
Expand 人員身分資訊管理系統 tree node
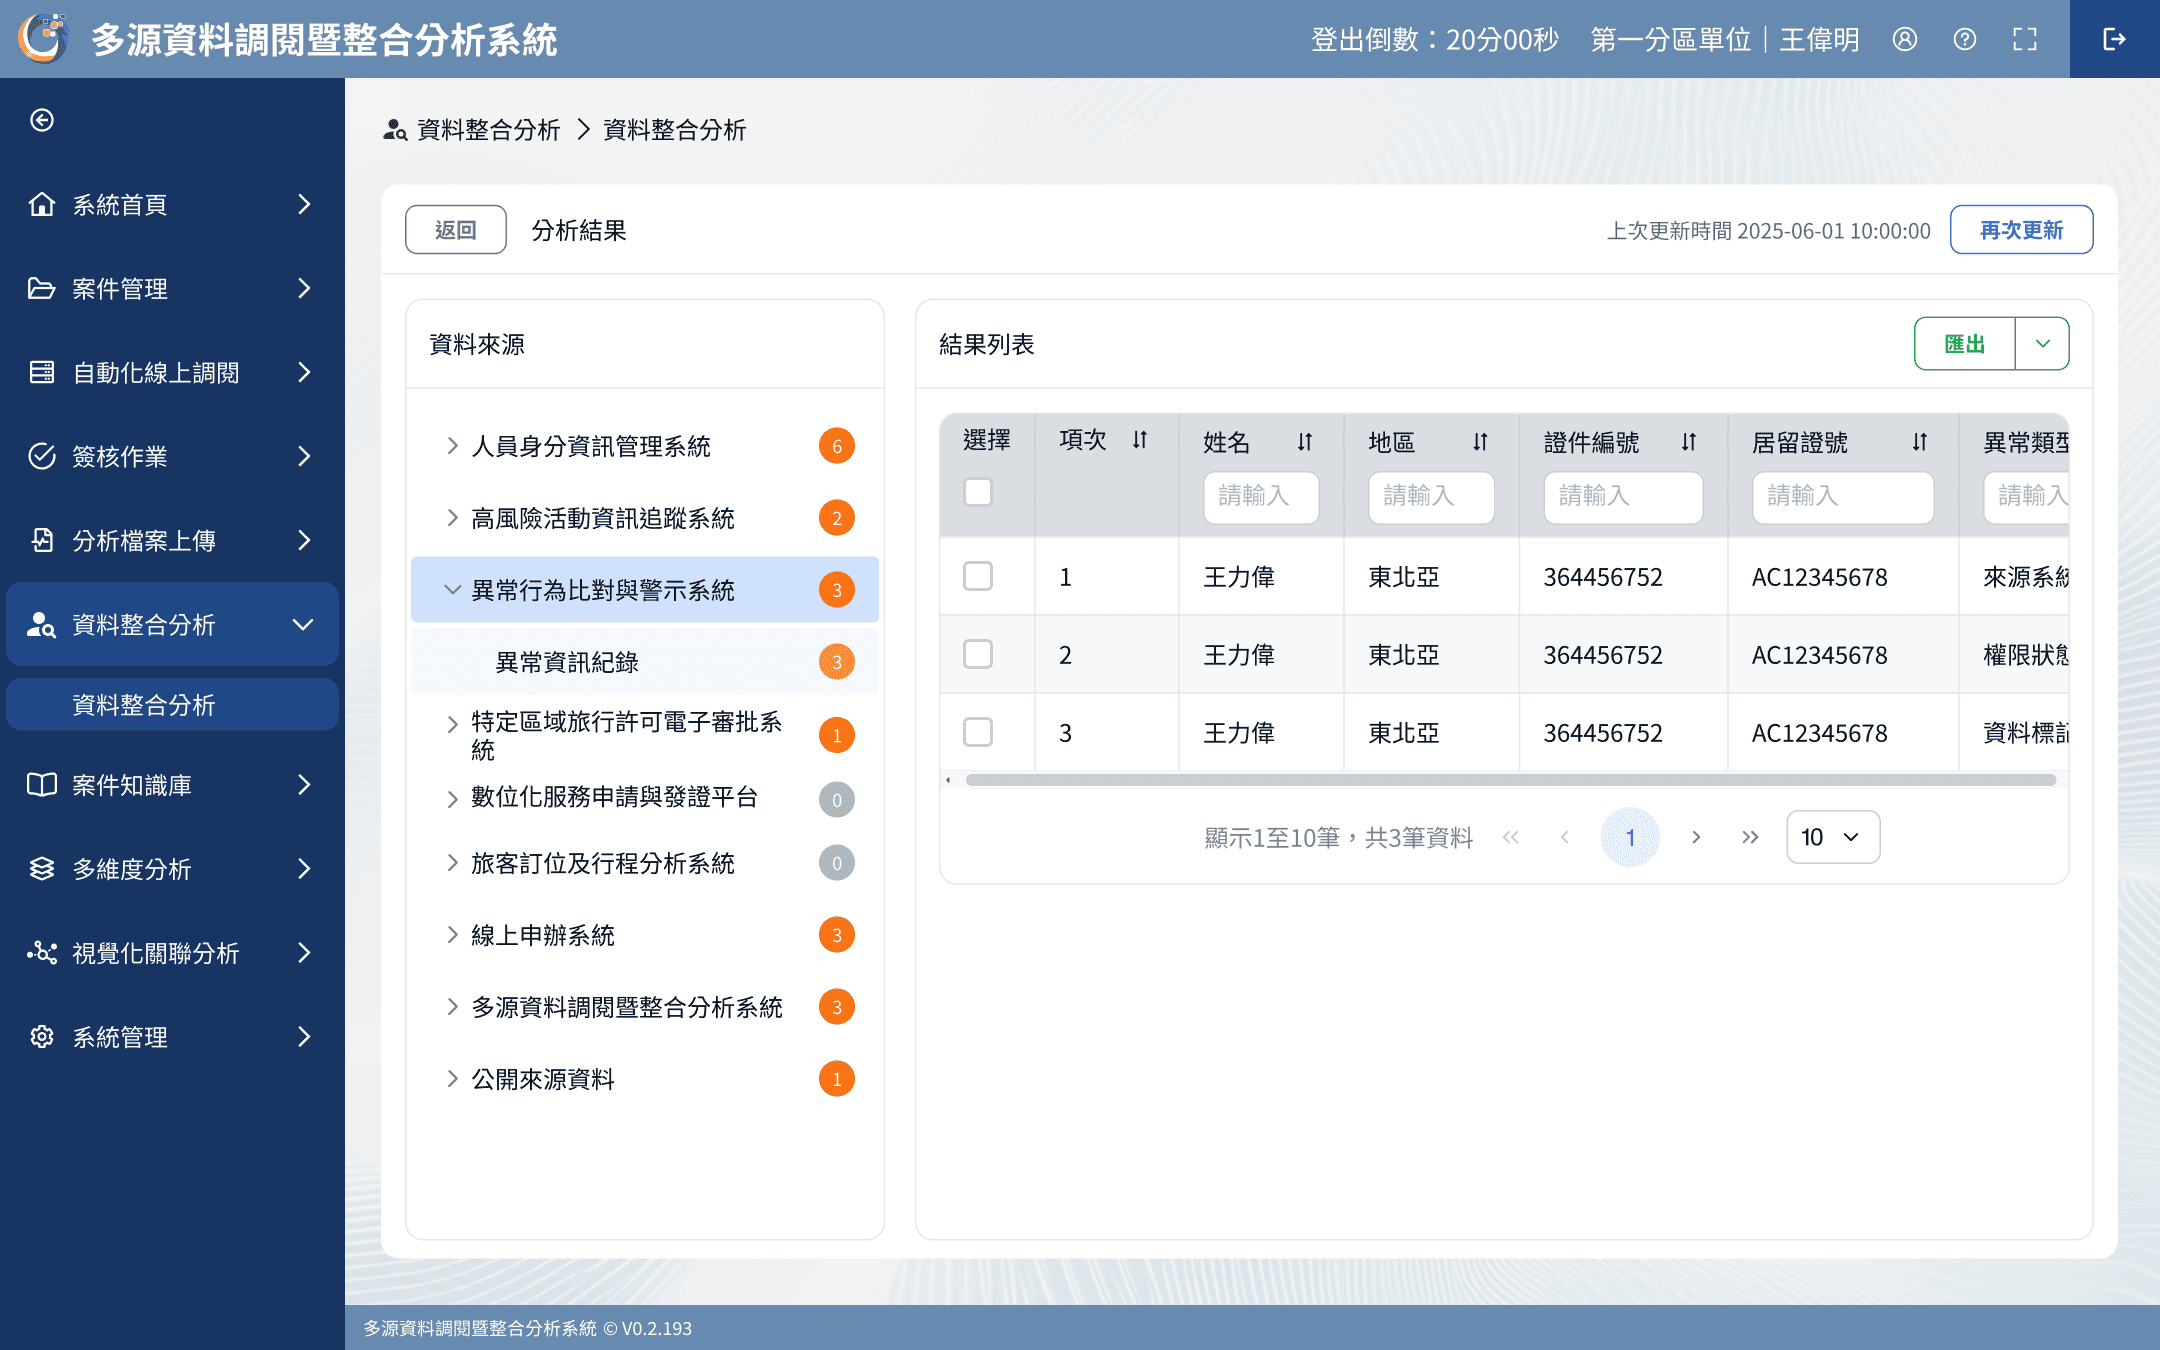tap(453, 446)
